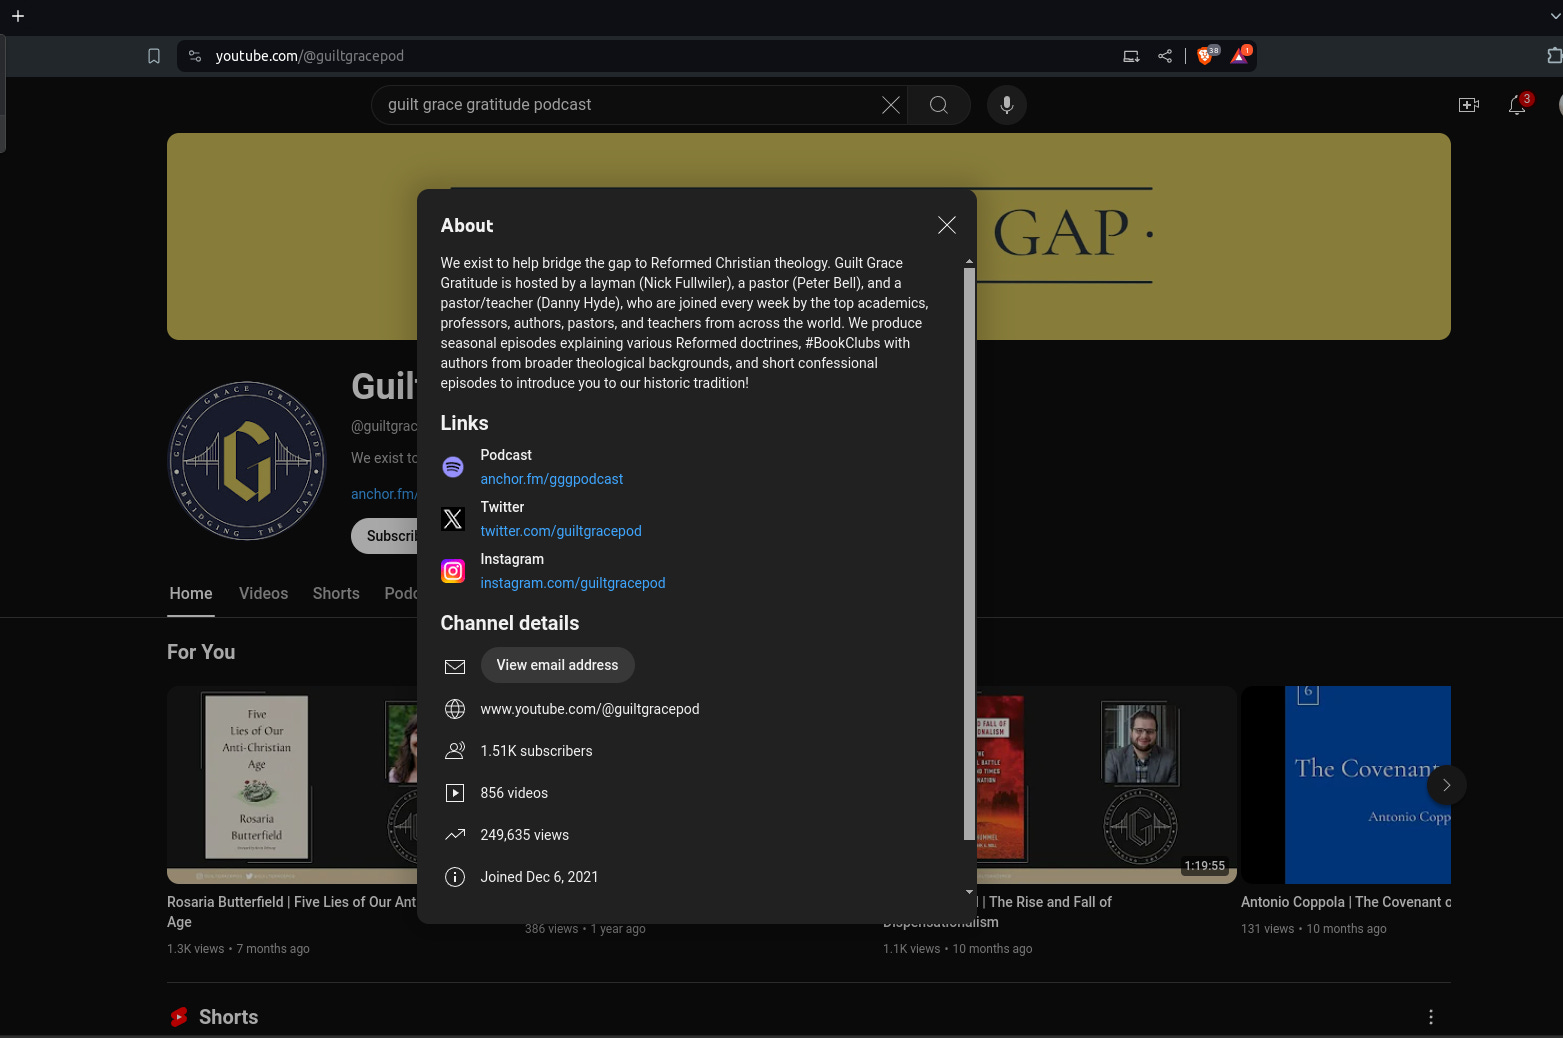The image size is (1563, 1038).
Task: Click the 856 videos text
Action: (514, 793)
